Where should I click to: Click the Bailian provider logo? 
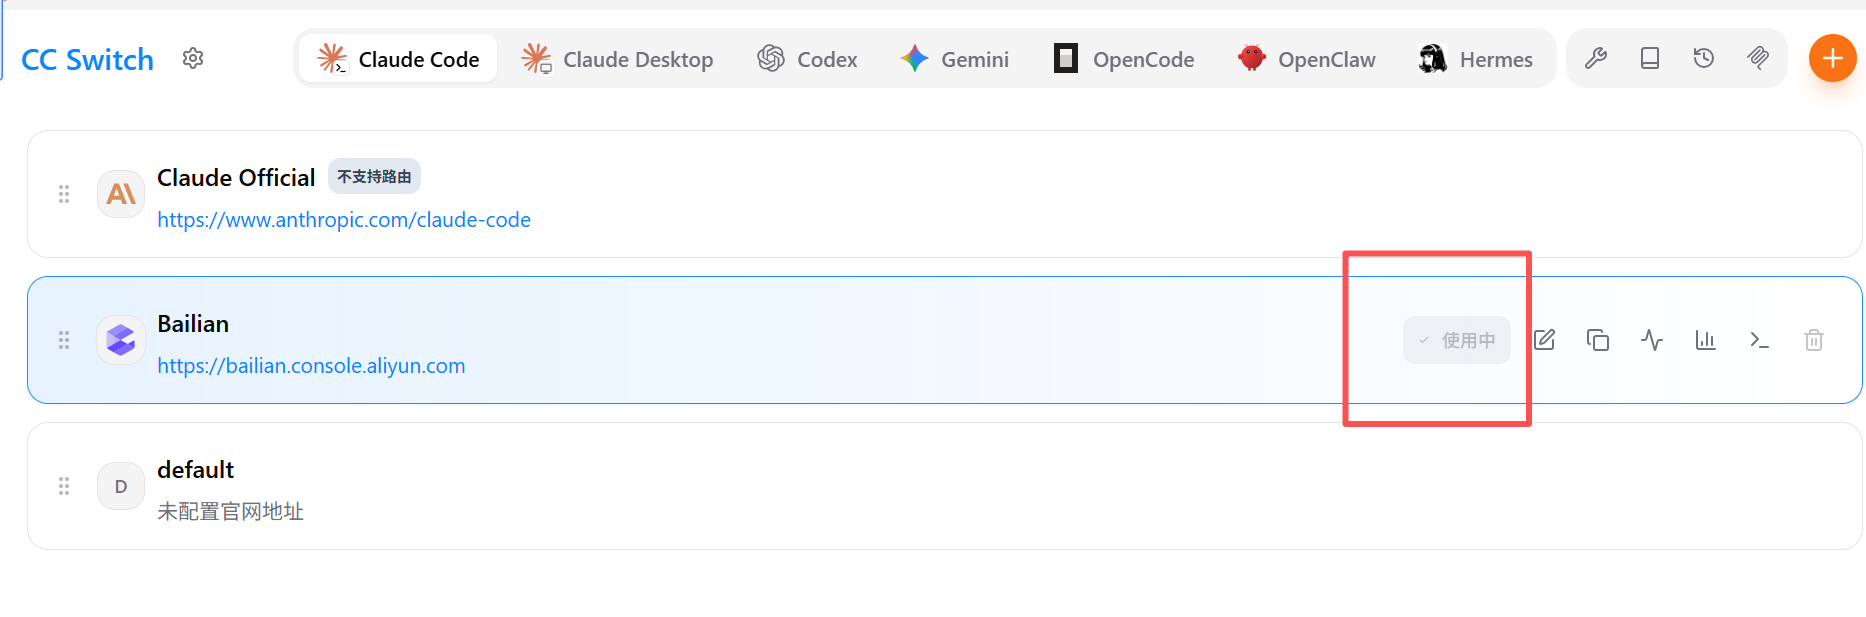pyautogui.click(x=121, y=340)
